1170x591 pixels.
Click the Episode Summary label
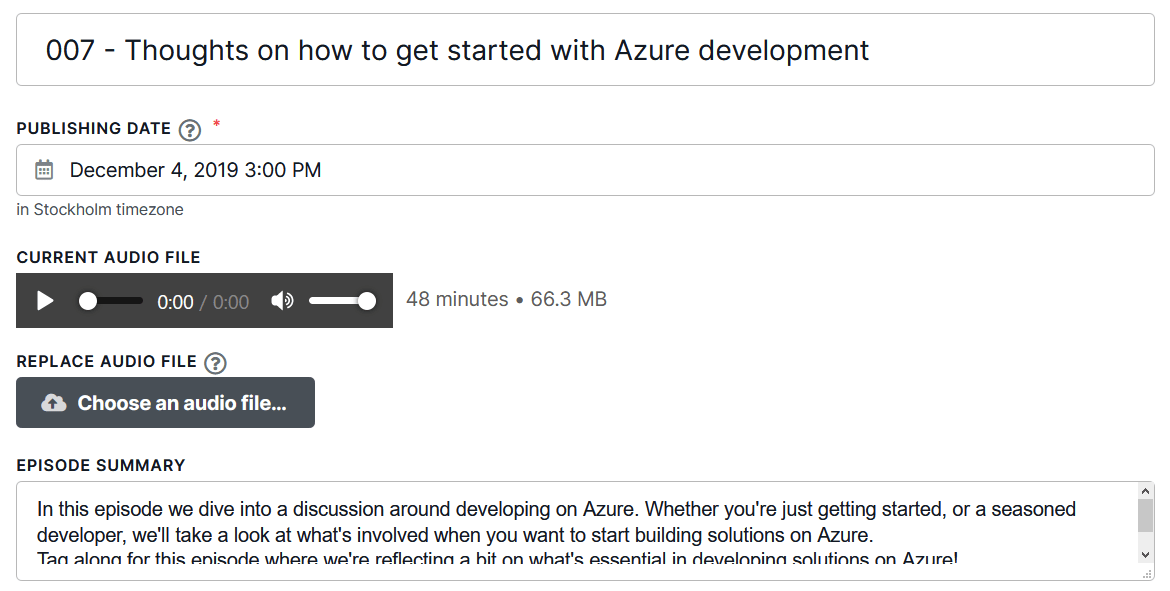(x=101, y=466)
